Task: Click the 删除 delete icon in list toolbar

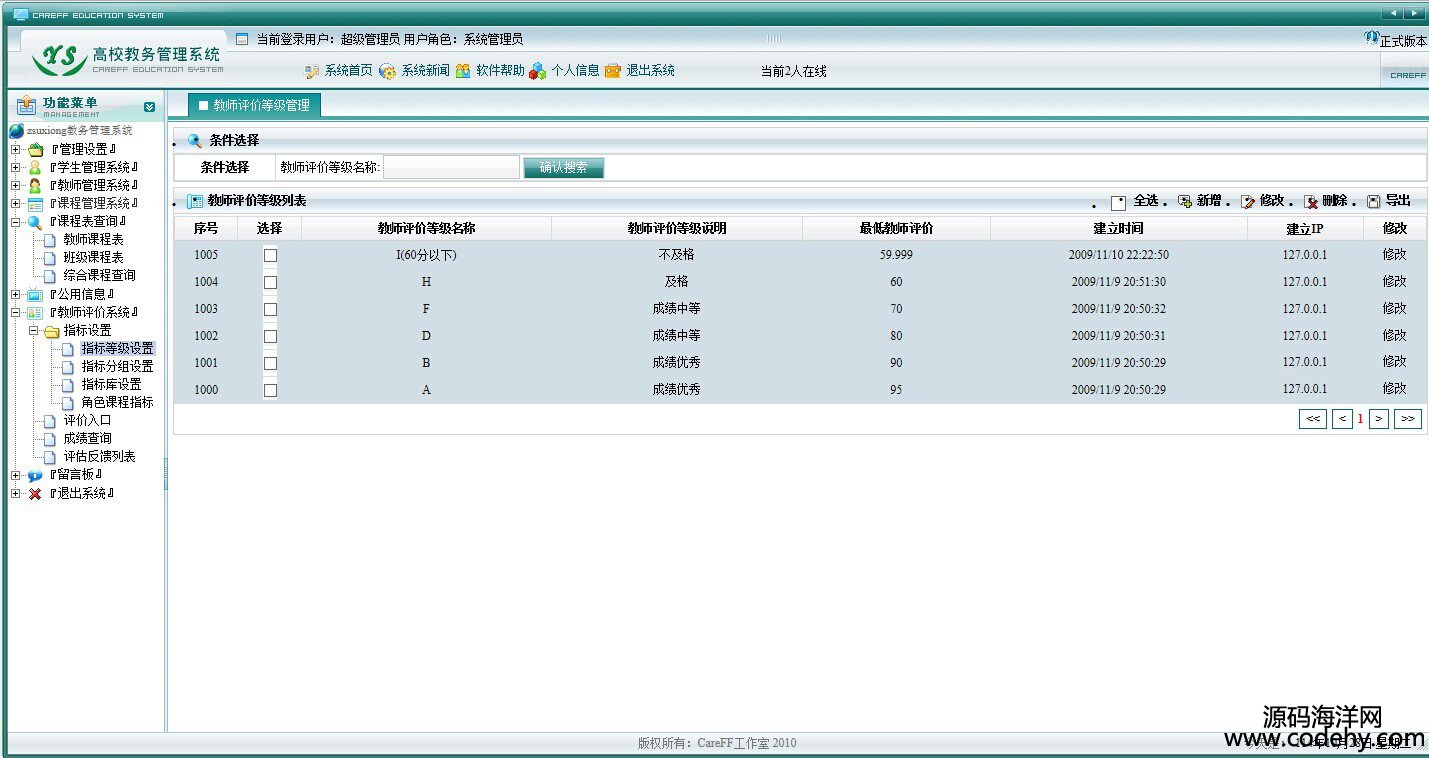Action: pos(1311,202)
